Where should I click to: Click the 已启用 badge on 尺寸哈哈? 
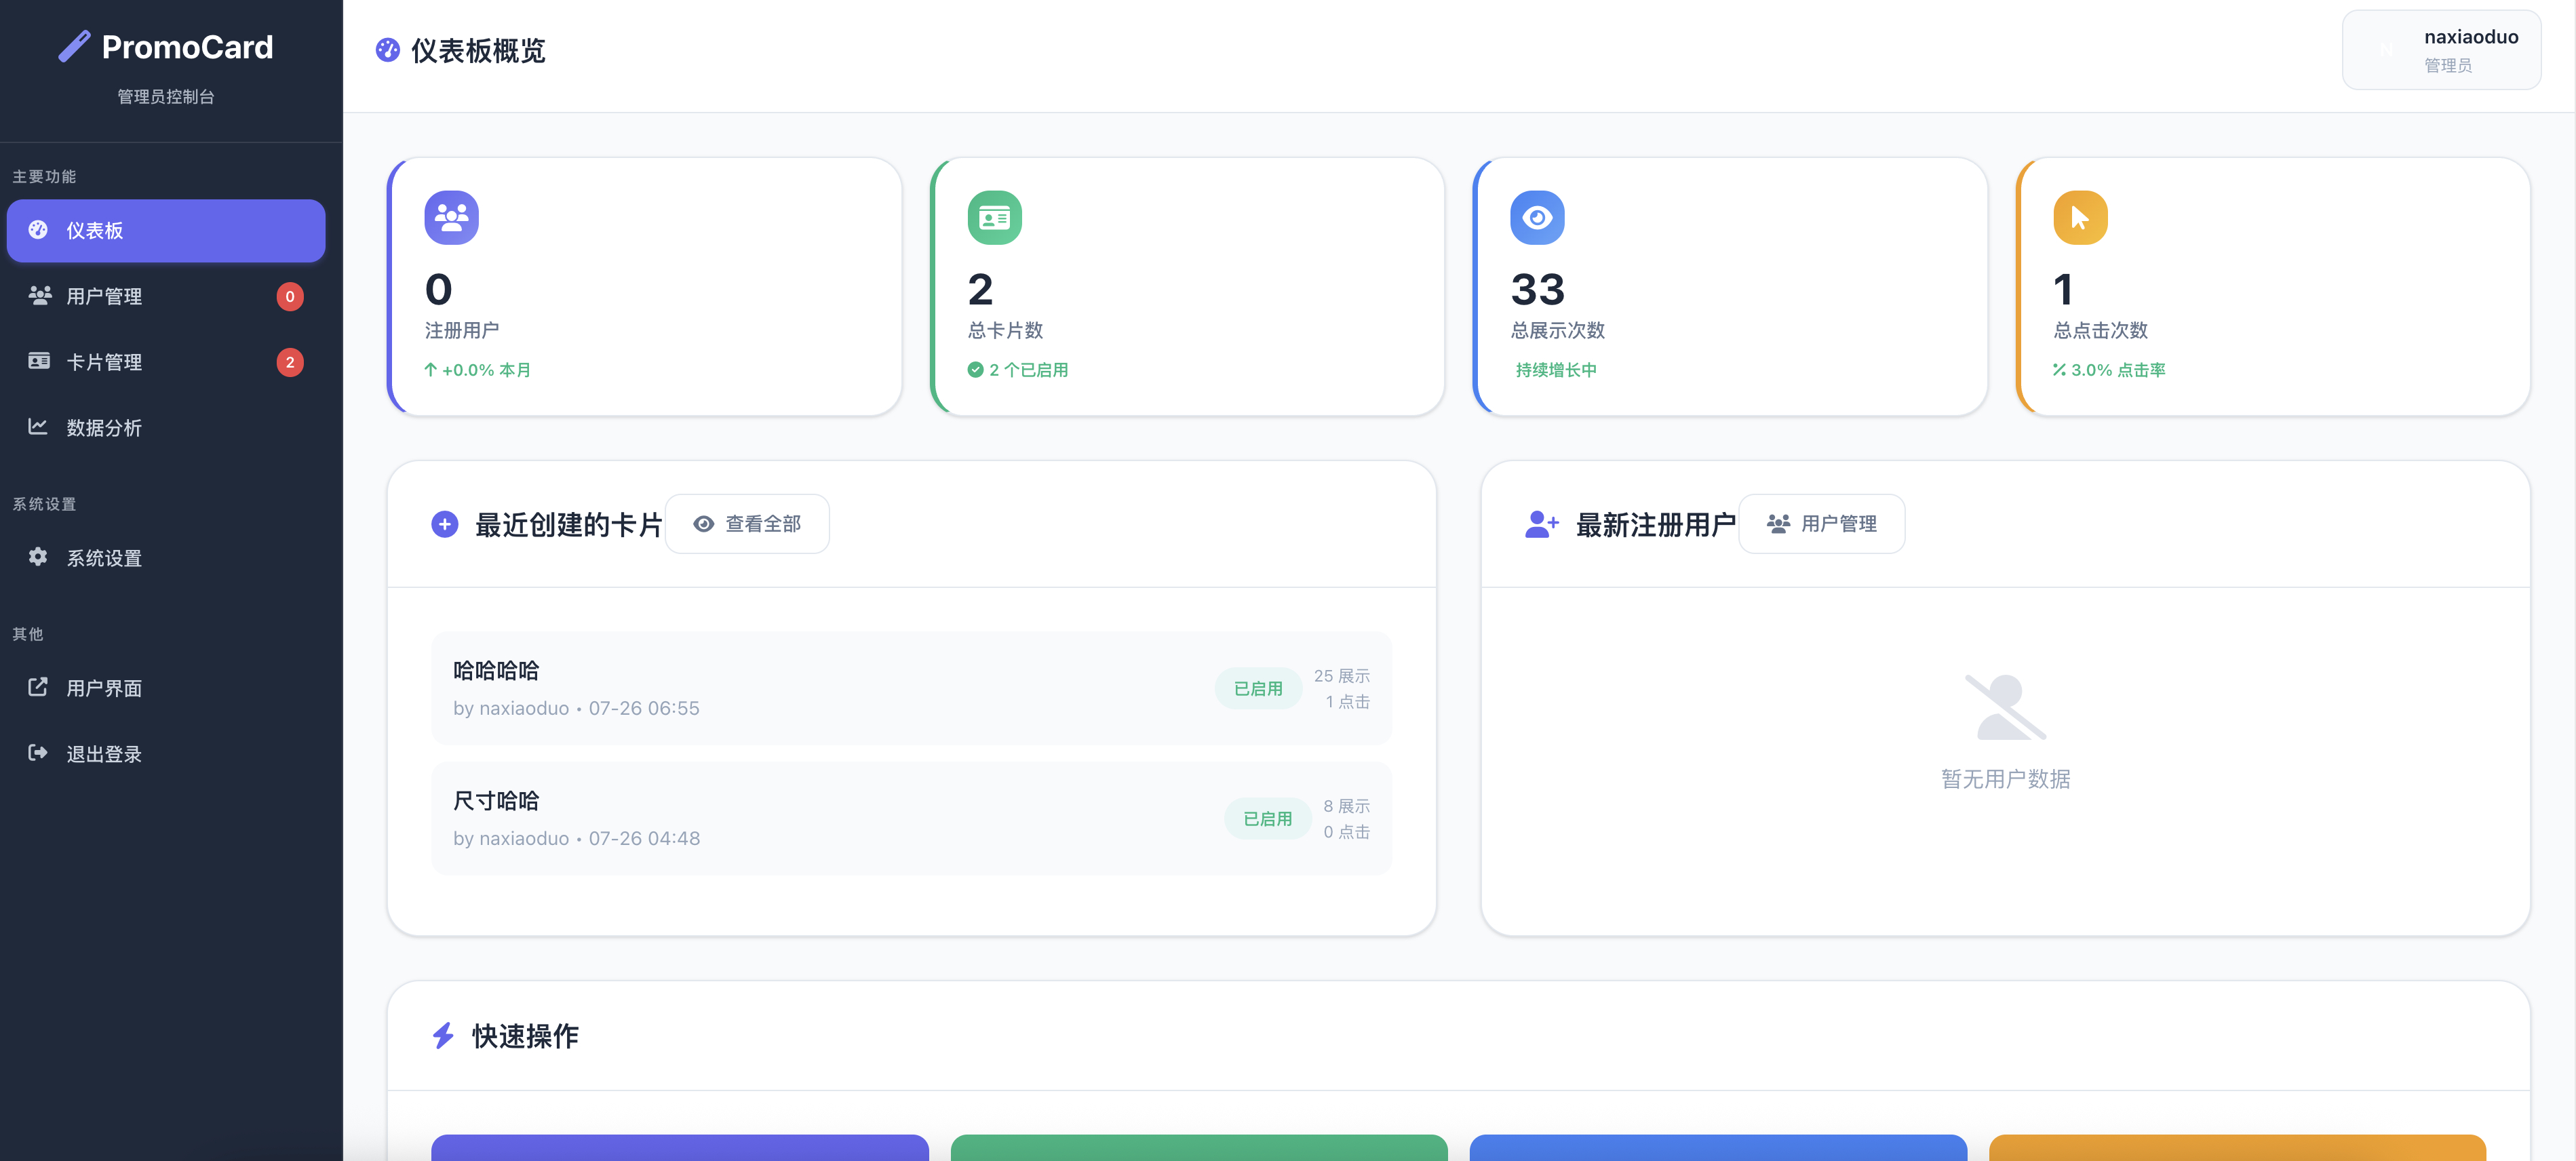1267,819
